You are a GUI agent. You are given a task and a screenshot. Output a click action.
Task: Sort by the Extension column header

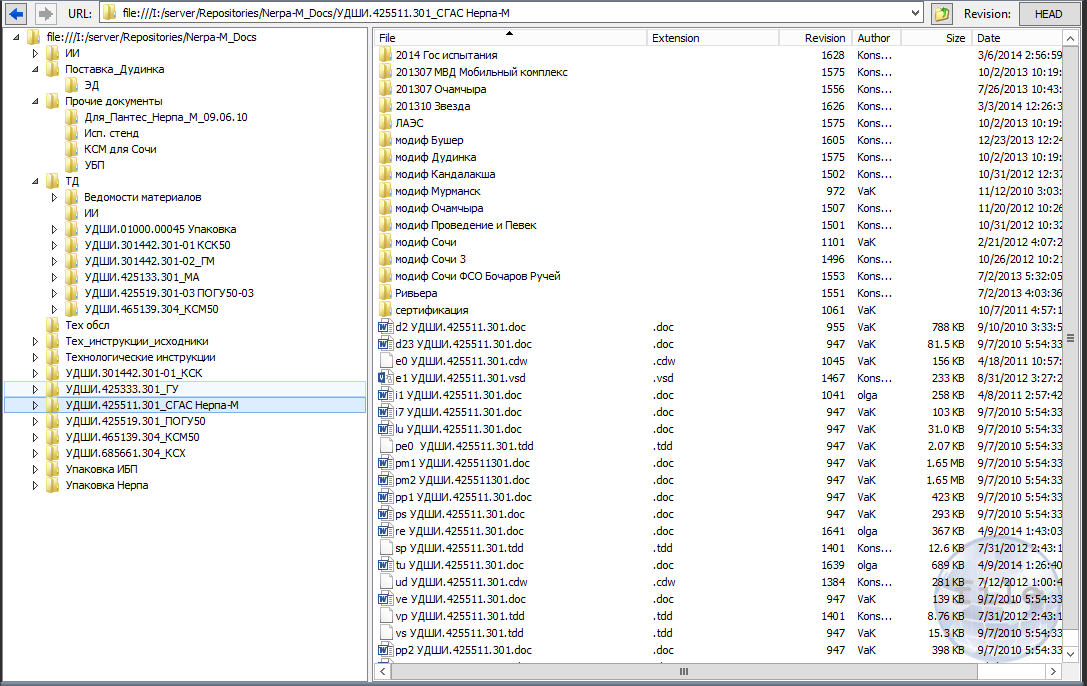tap(713, 38)
